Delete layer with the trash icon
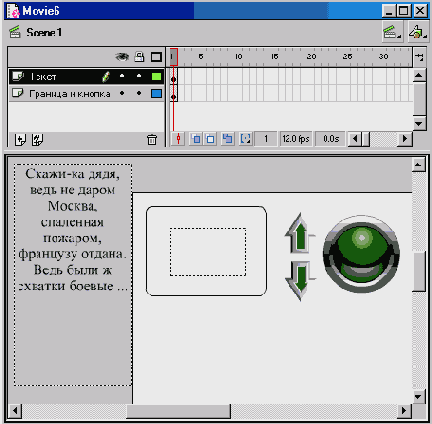 click(152, 139)
